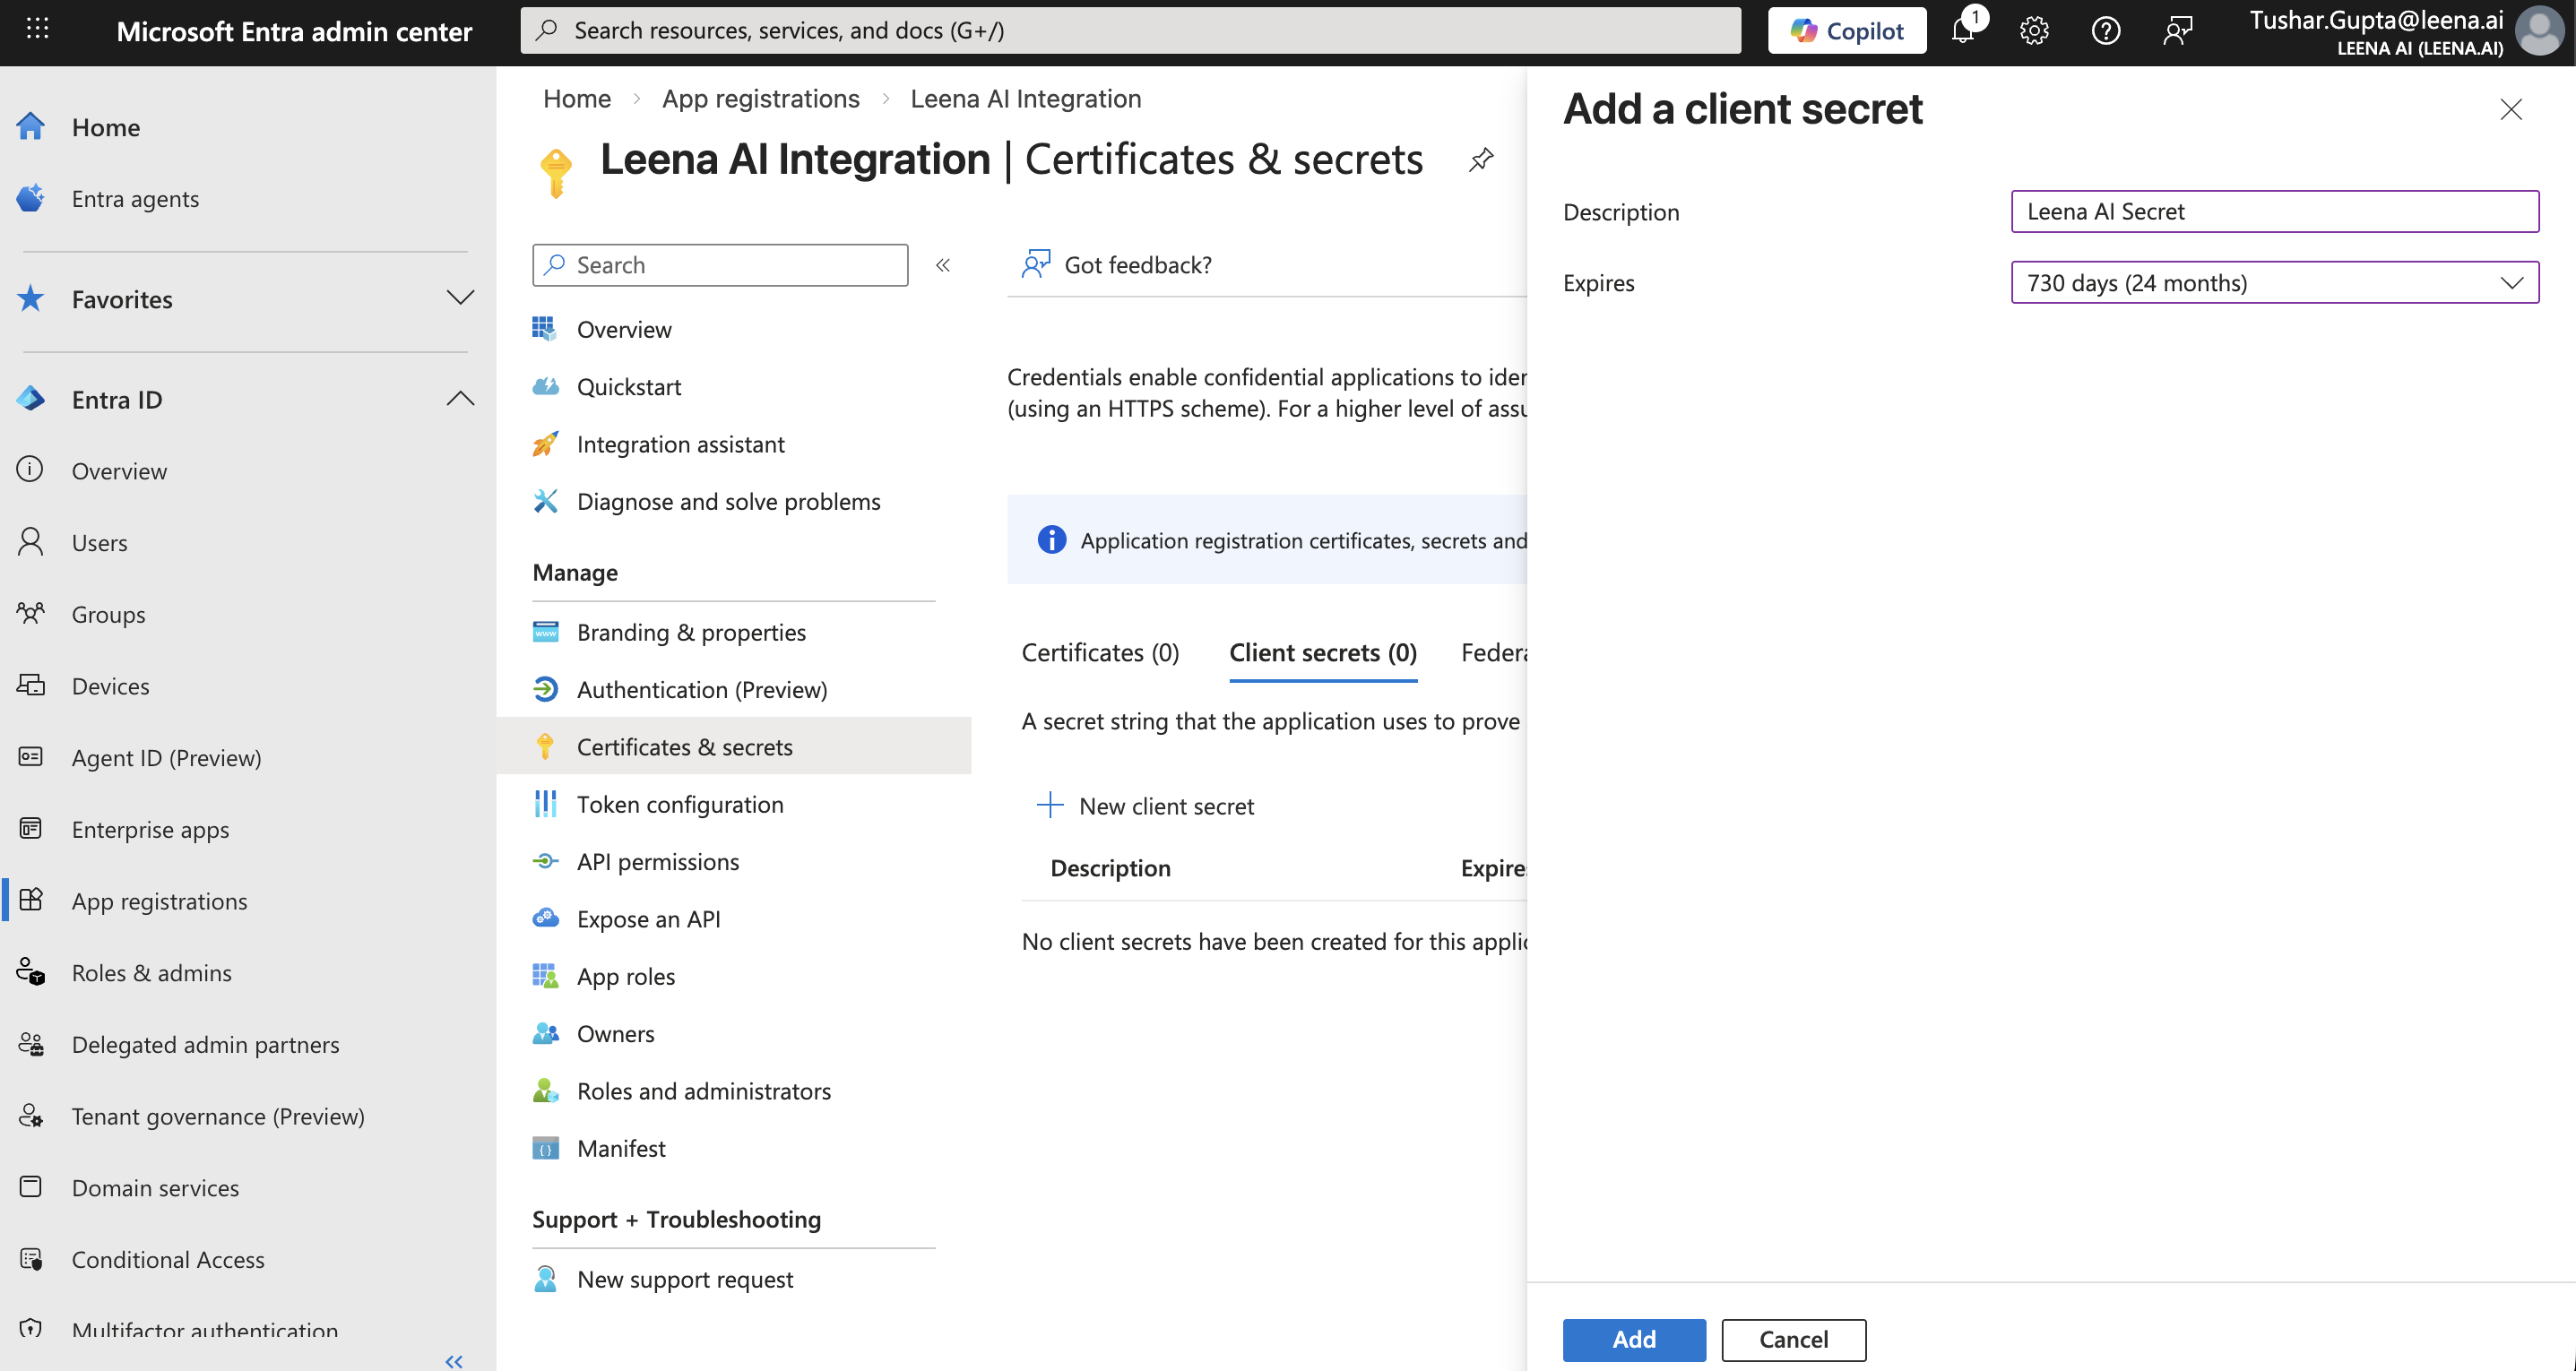Open the Expires dropdown
Image resolution: width=2576 pixels, height=1371 pixels.
(x=2274, y=283)
